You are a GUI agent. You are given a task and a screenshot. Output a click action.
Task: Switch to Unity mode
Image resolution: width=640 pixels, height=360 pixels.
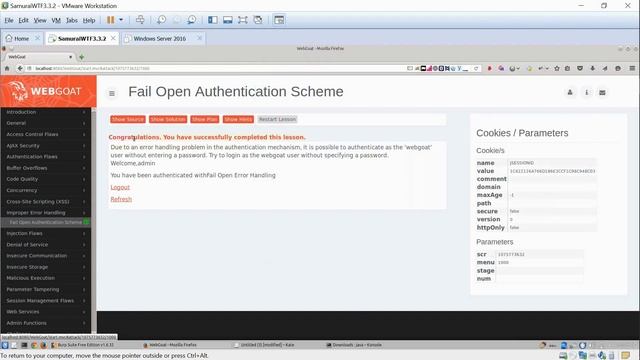pos(258,20)
